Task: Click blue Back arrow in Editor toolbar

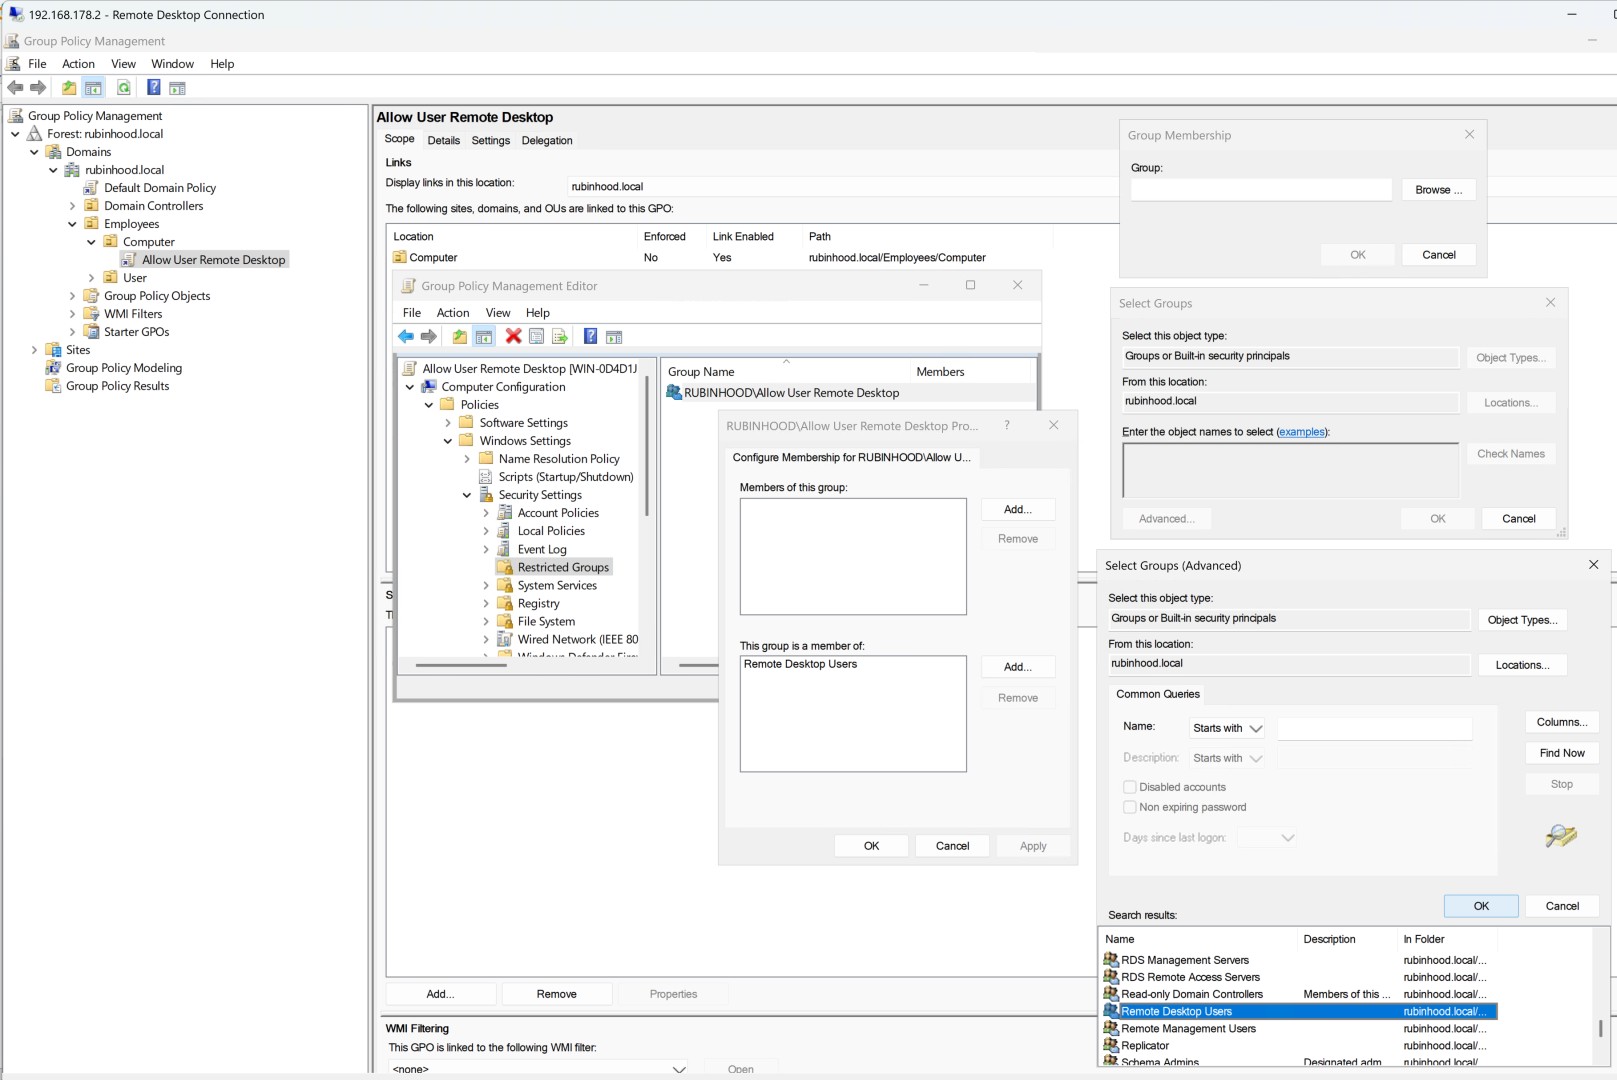Action: [x=406, y=337]
